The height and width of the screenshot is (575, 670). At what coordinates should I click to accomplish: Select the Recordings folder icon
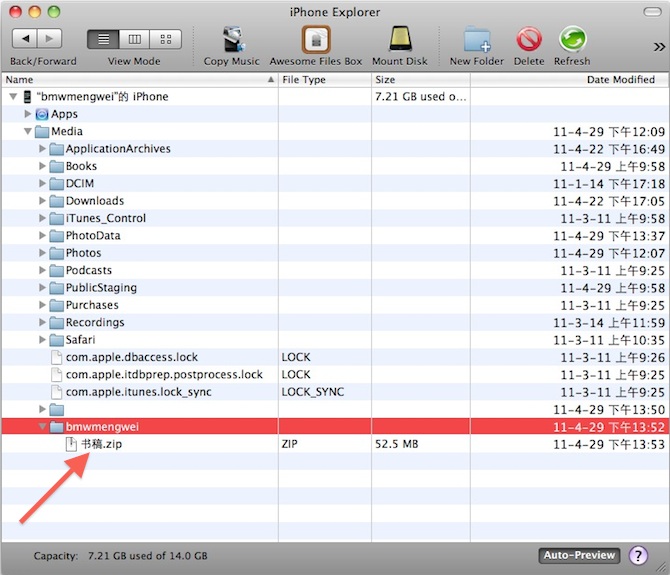pos(56,323)
